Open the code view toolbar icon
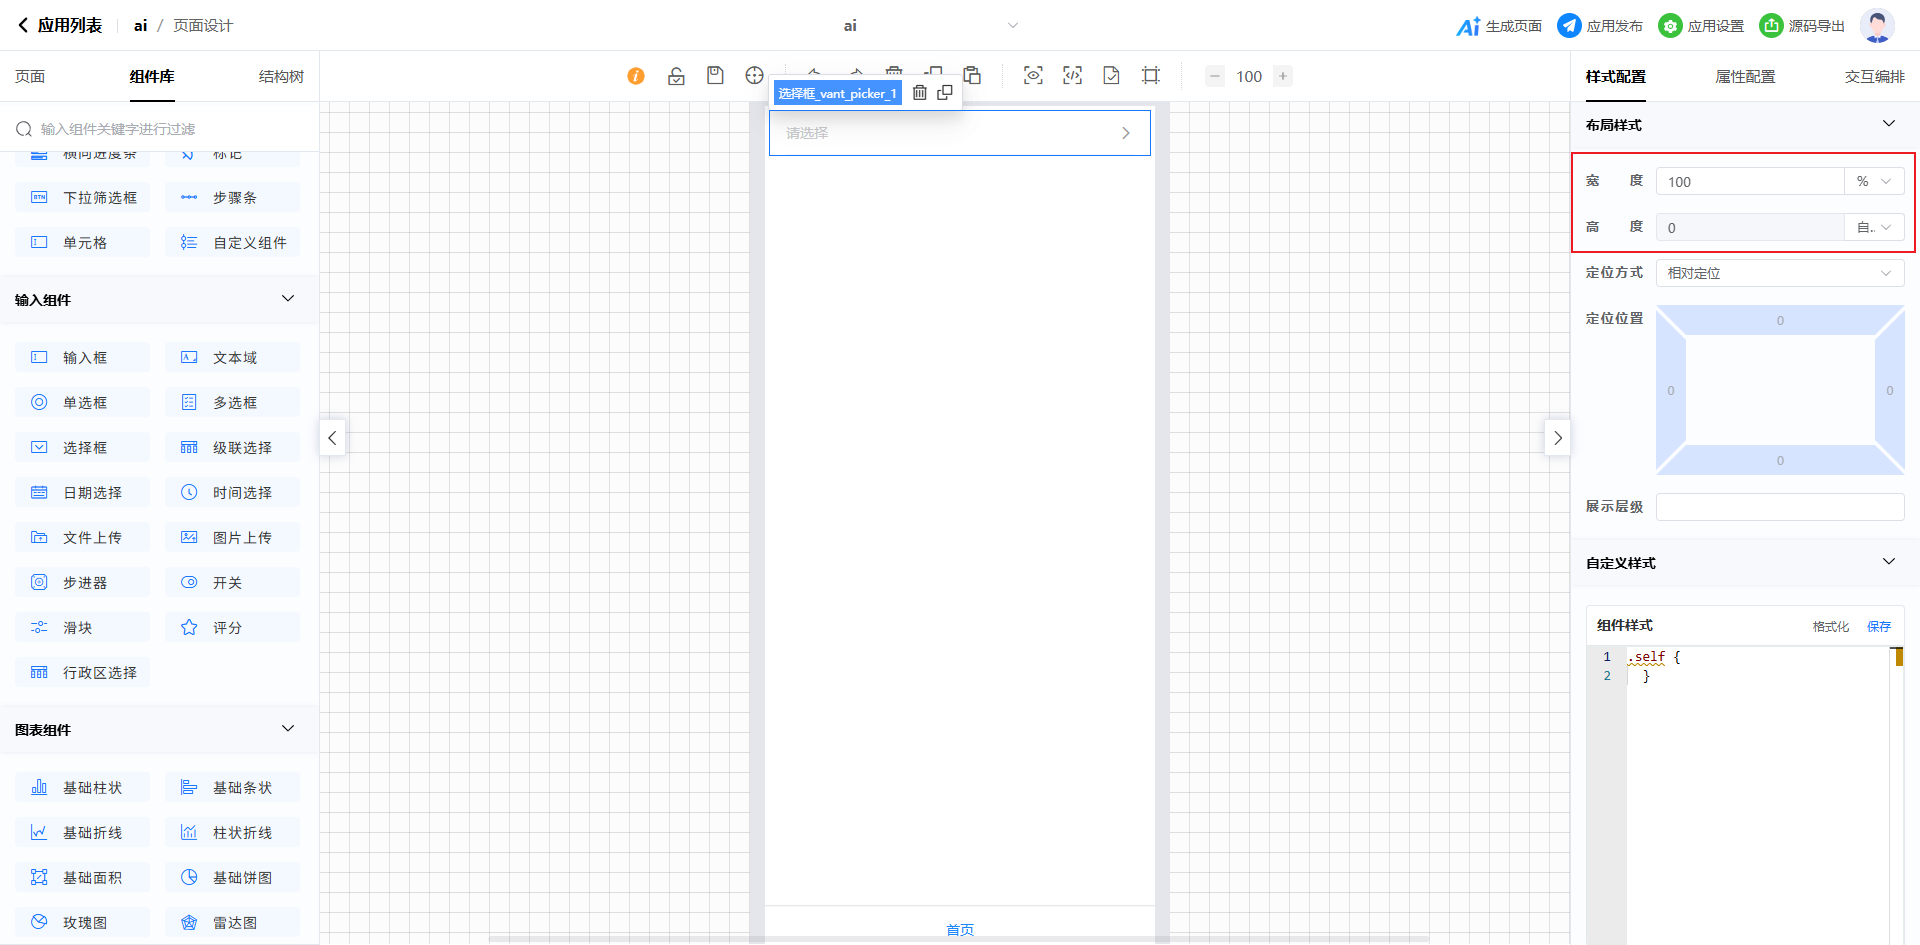This screenshot has height=945, width=1920. coord(1072,76)
